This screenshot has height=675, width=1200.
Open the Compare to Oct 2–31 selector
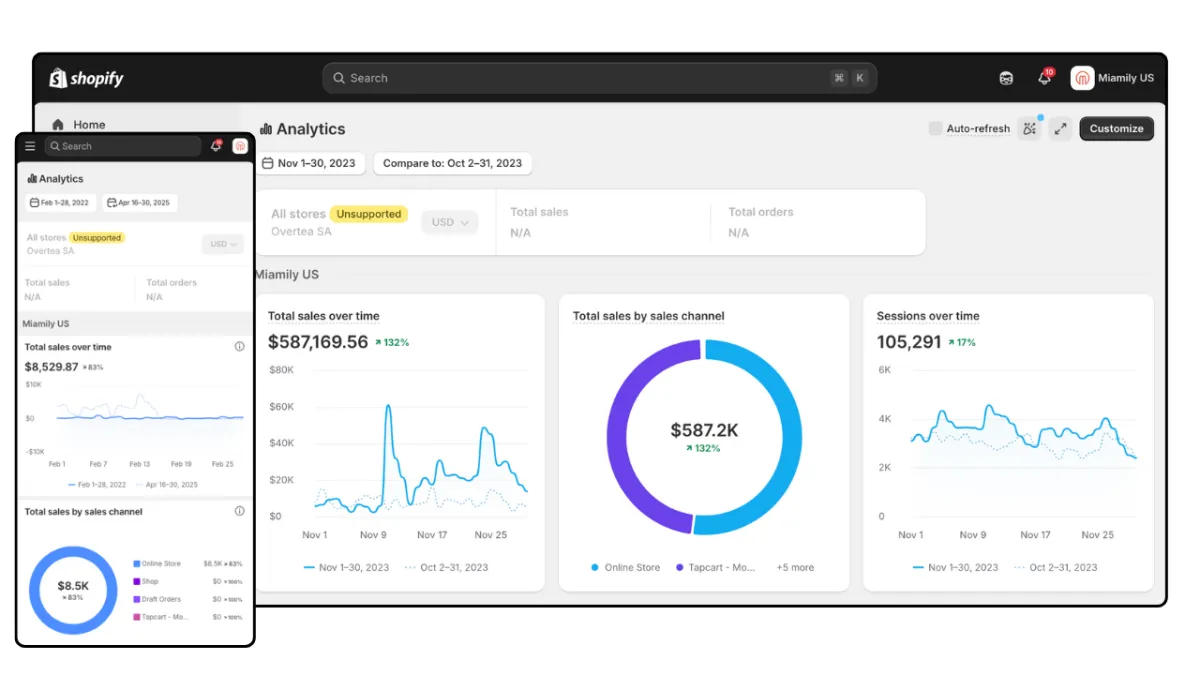pyautogui.click(x=453, y=163)
